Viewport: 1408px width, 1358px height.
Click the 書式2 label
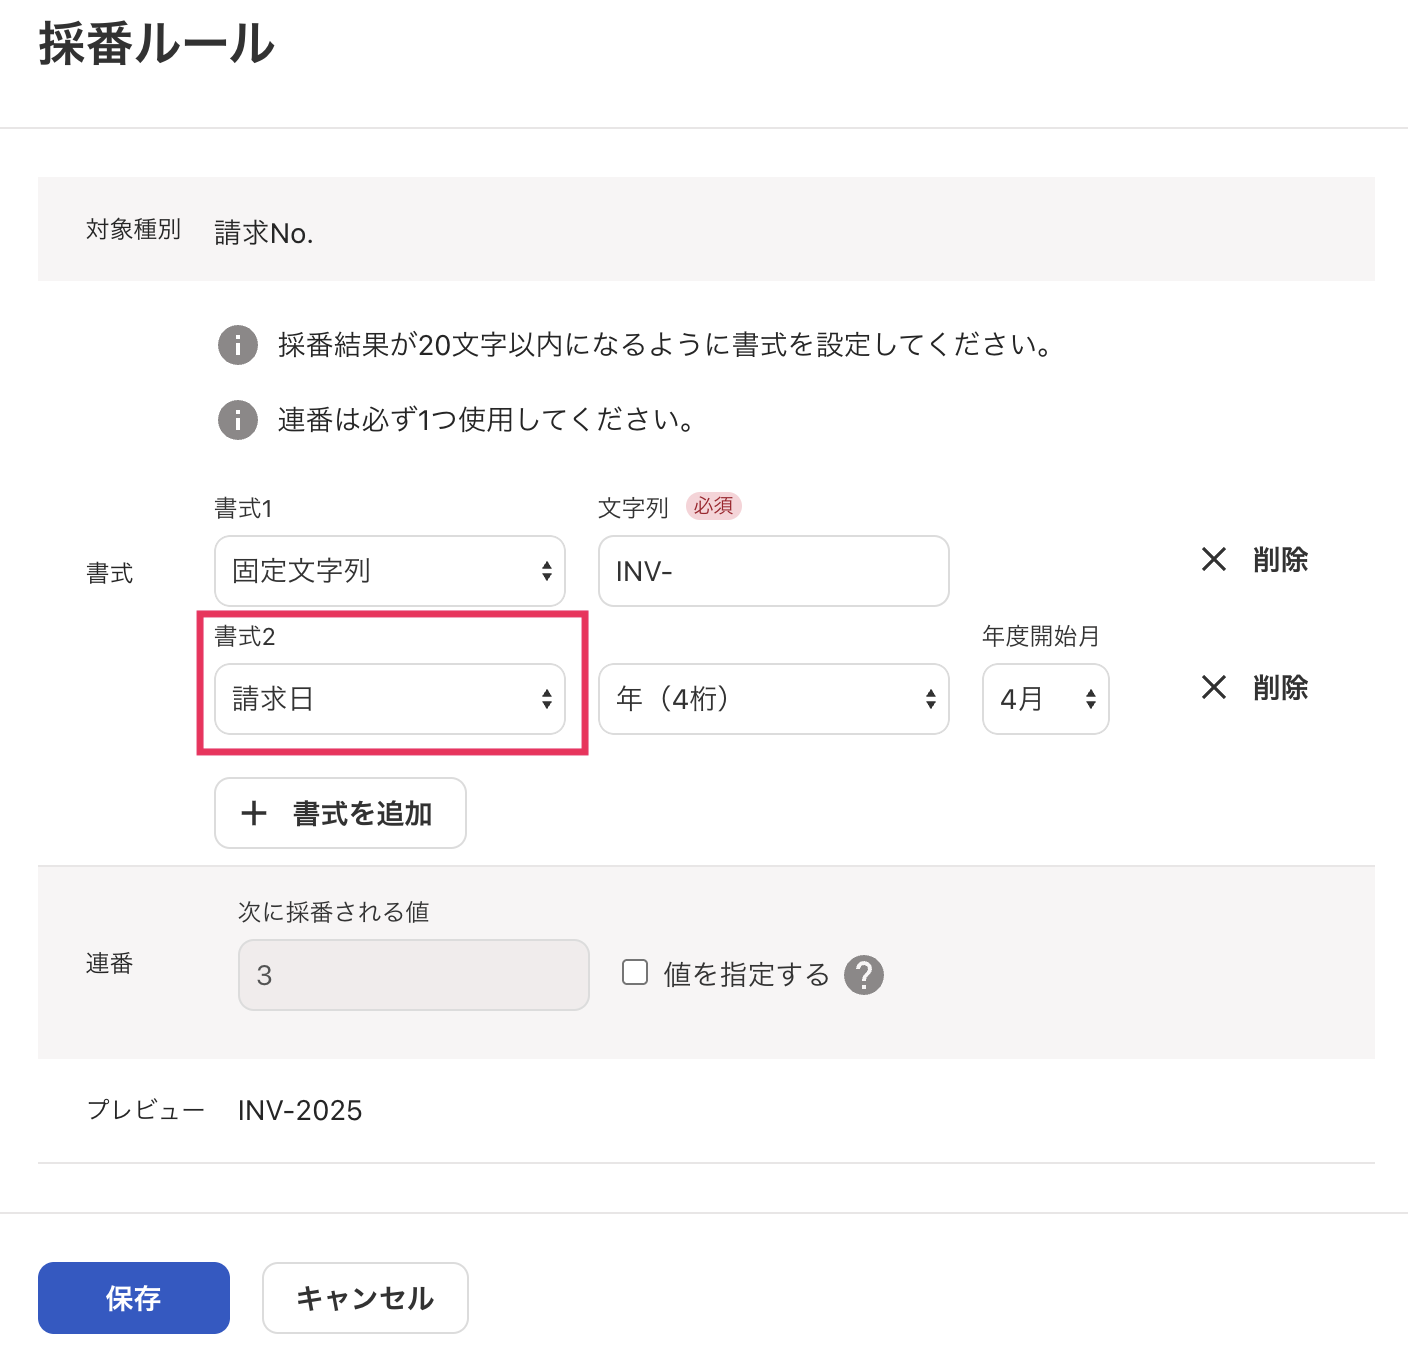point(245,636)
